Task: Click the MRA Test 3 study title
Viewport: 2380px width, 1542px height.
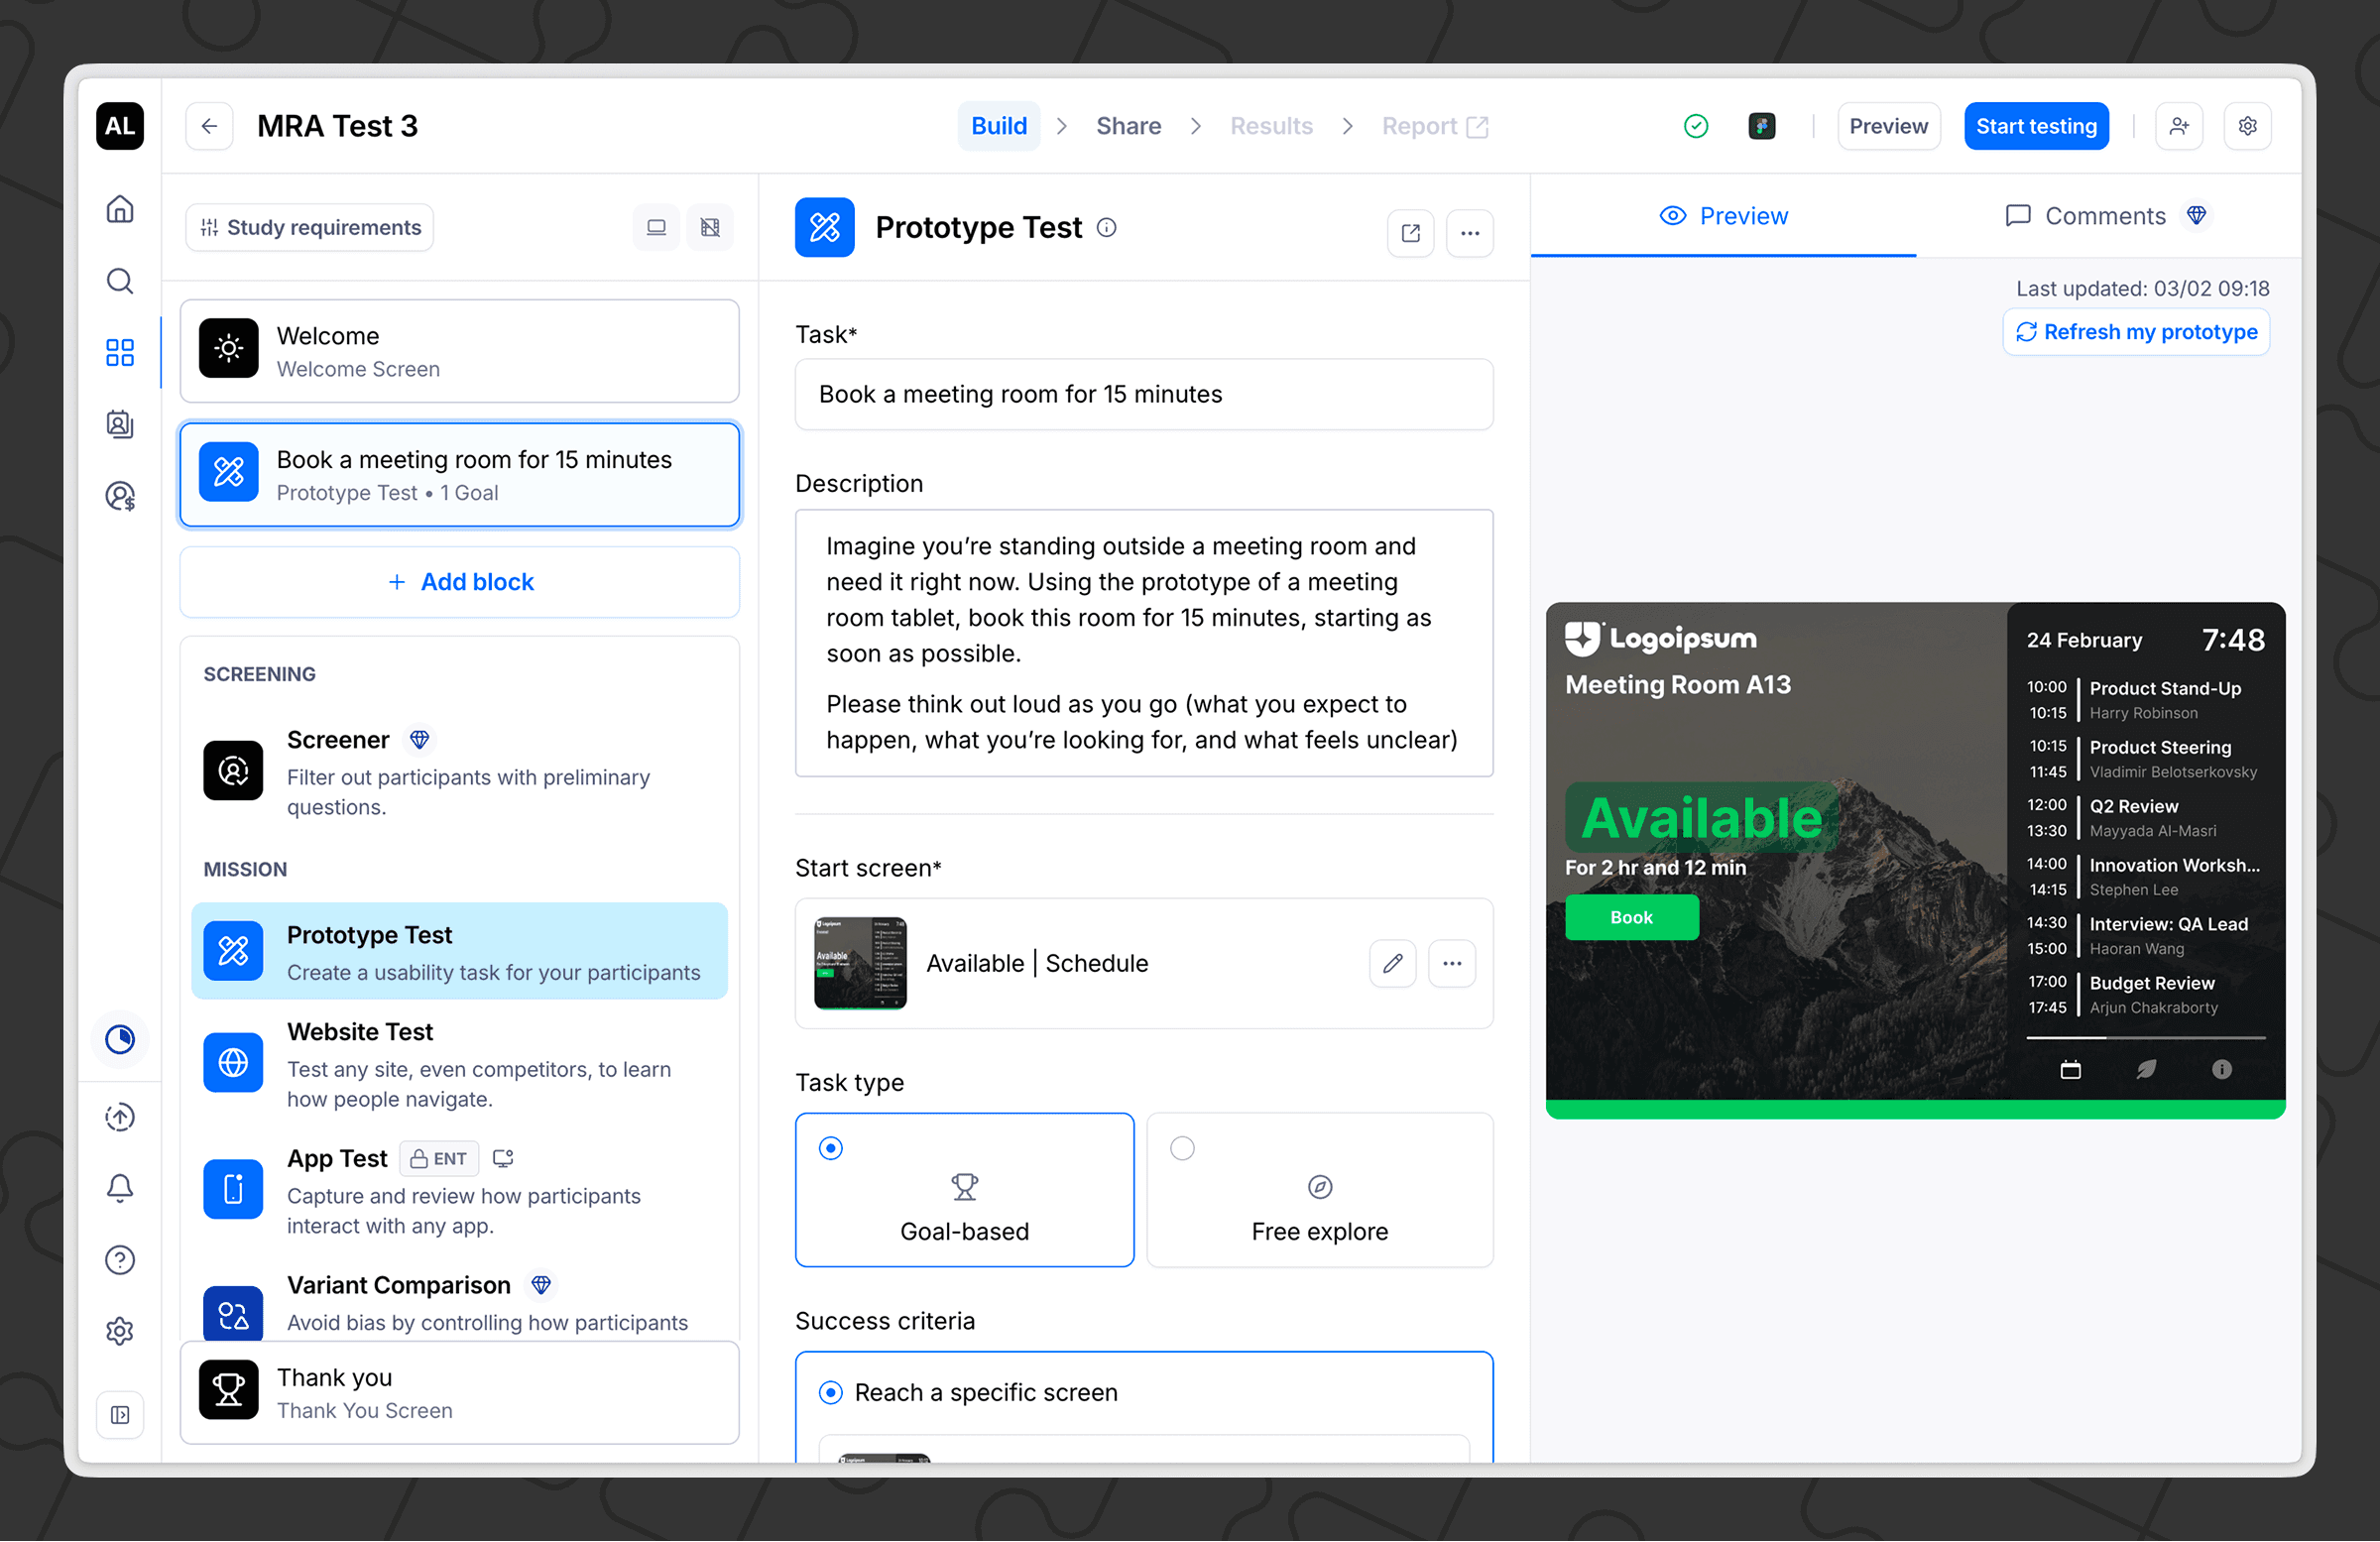Action: pyautogui.click(x=337, y=126)
